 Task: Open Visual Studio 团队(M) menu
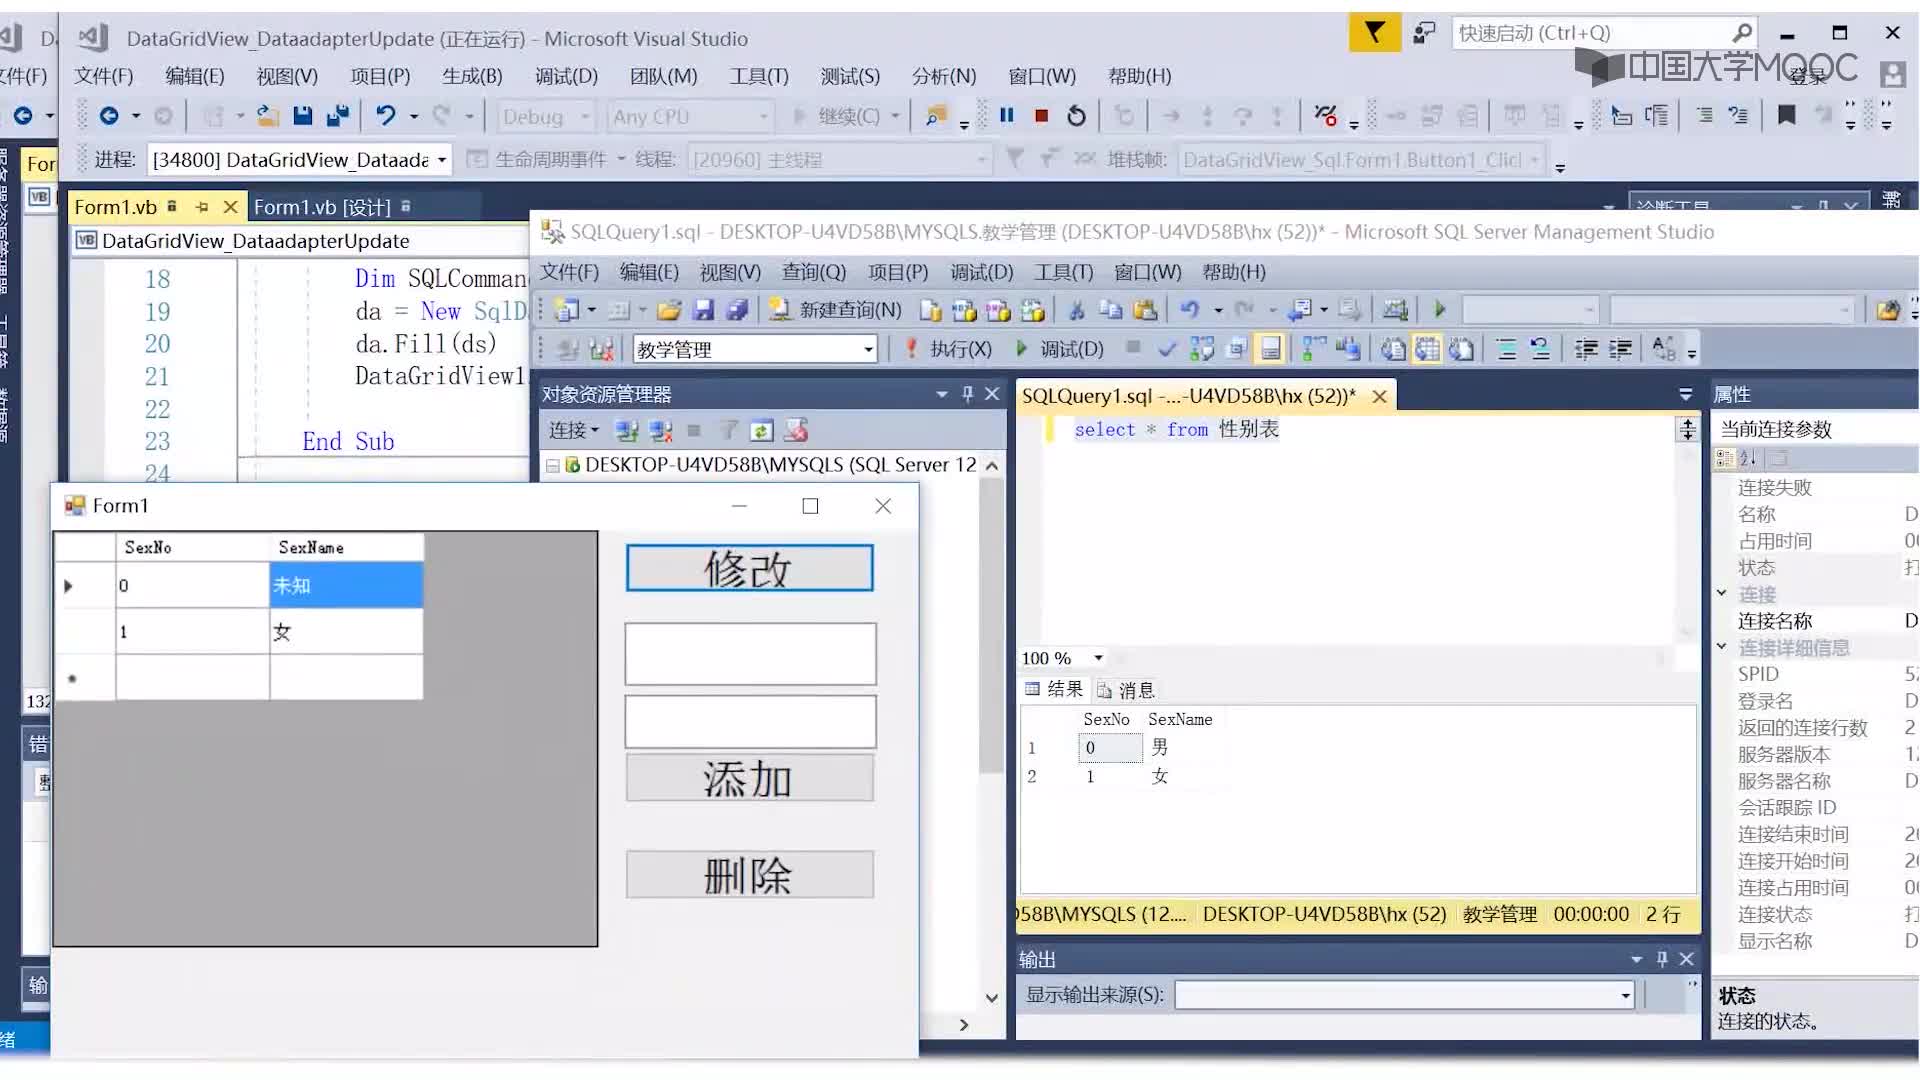point(663,76)
